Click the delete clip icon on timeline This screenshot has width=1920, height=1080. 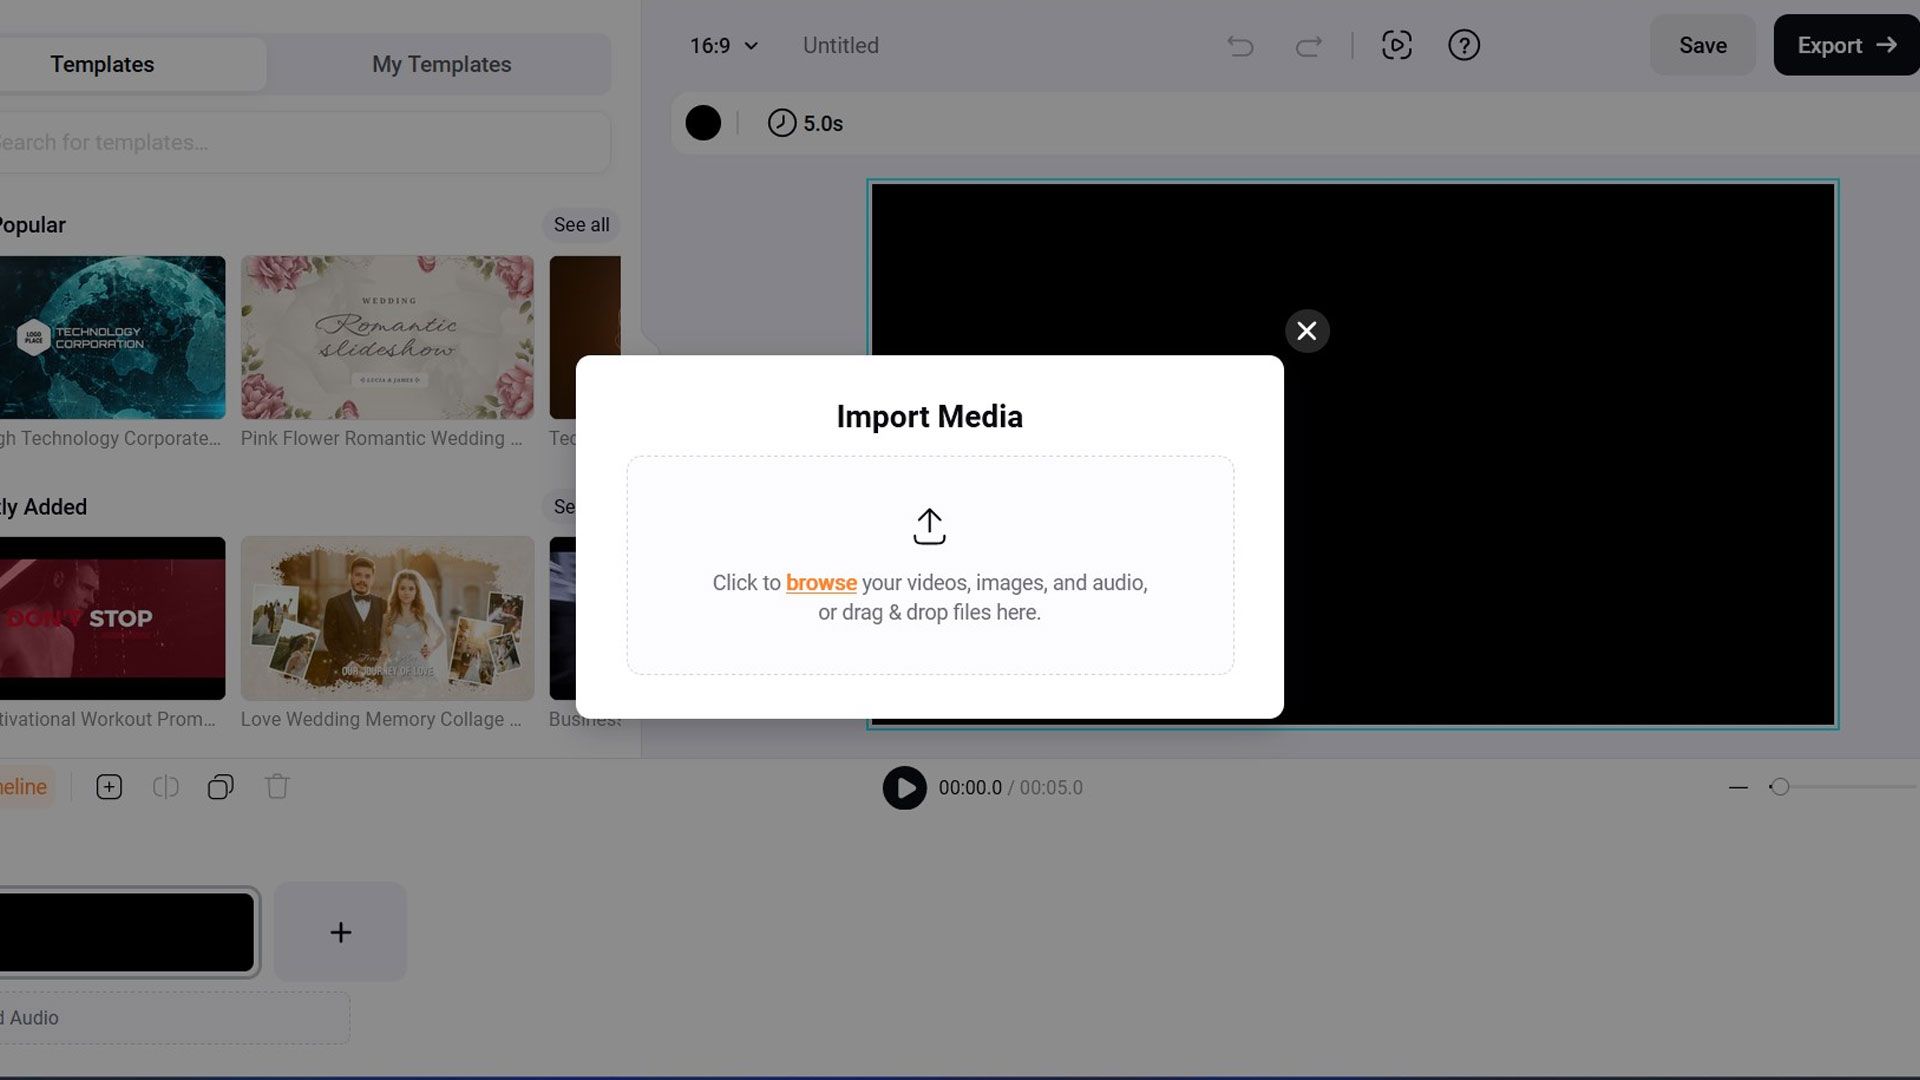tap(276, 787)
